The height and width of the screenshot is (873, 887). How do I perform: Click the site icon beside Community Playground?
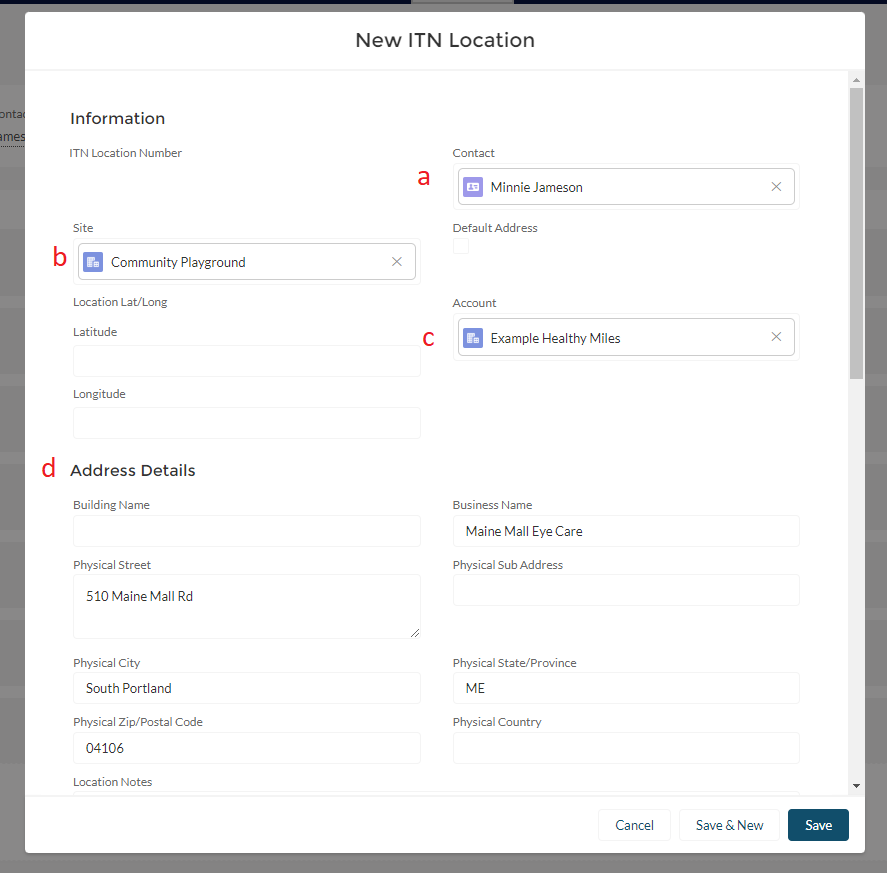[x=93, y=262]
